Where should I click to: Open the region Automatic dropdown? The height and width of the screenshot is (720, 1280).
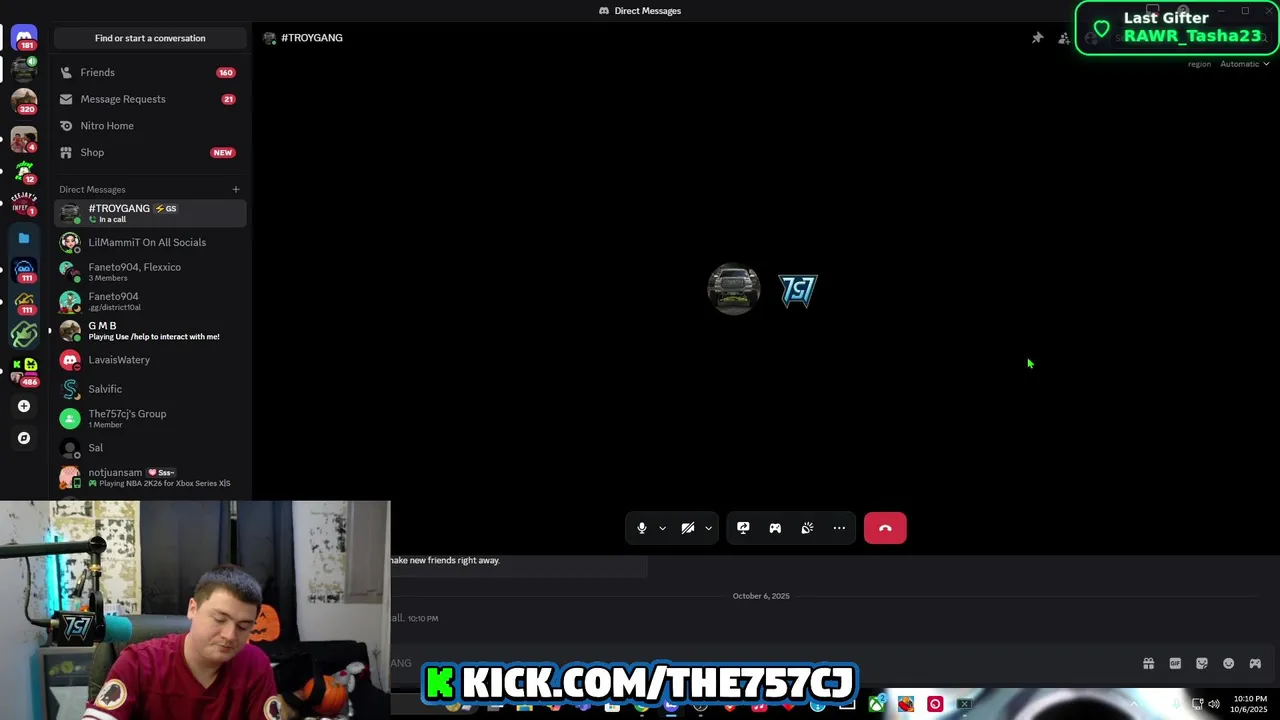pos(1244,64)
